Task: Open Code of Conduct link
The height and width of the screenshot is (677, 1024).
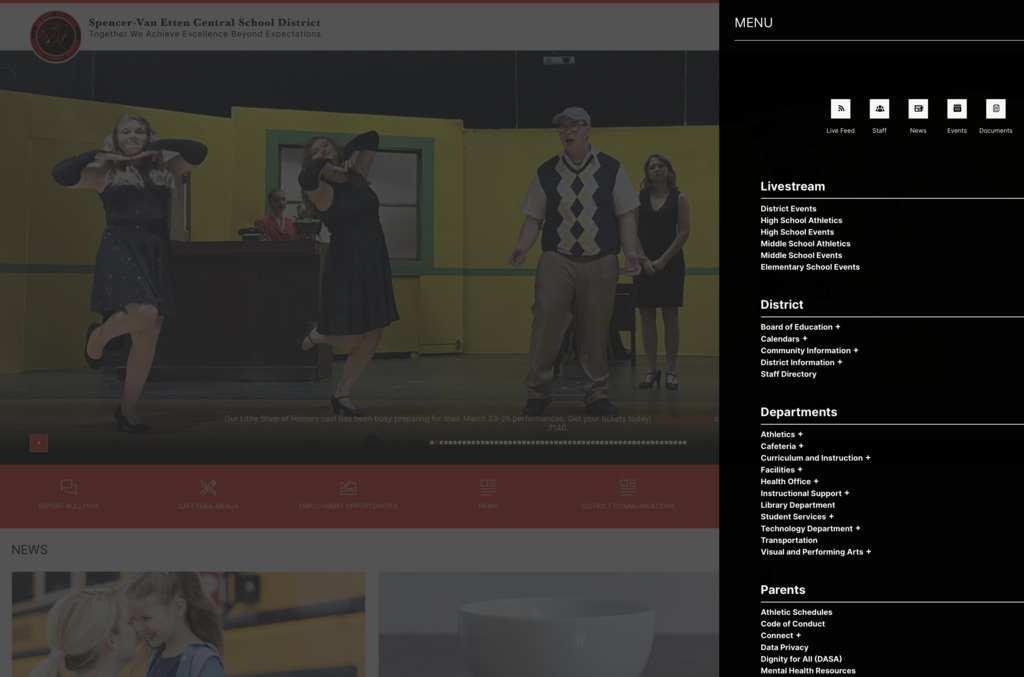Action: pyautogui.click(x=792, y=624)
